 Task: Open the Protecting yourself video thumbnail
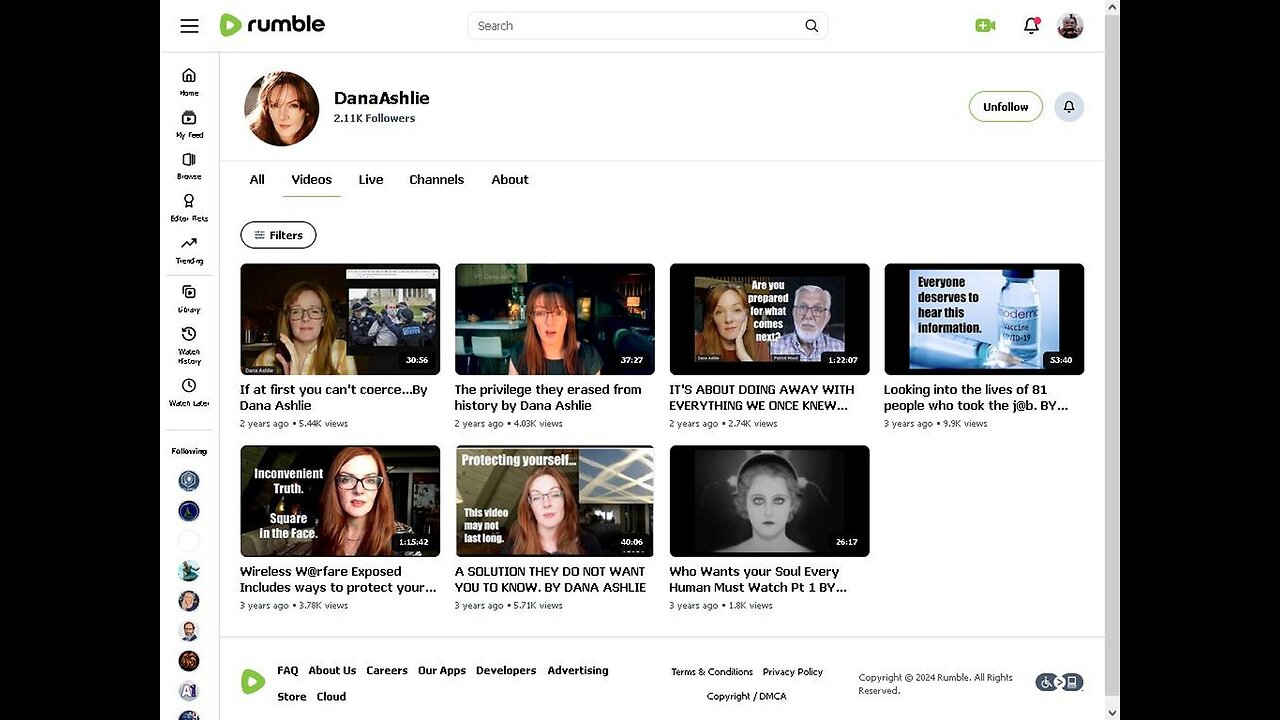[555, 501]
